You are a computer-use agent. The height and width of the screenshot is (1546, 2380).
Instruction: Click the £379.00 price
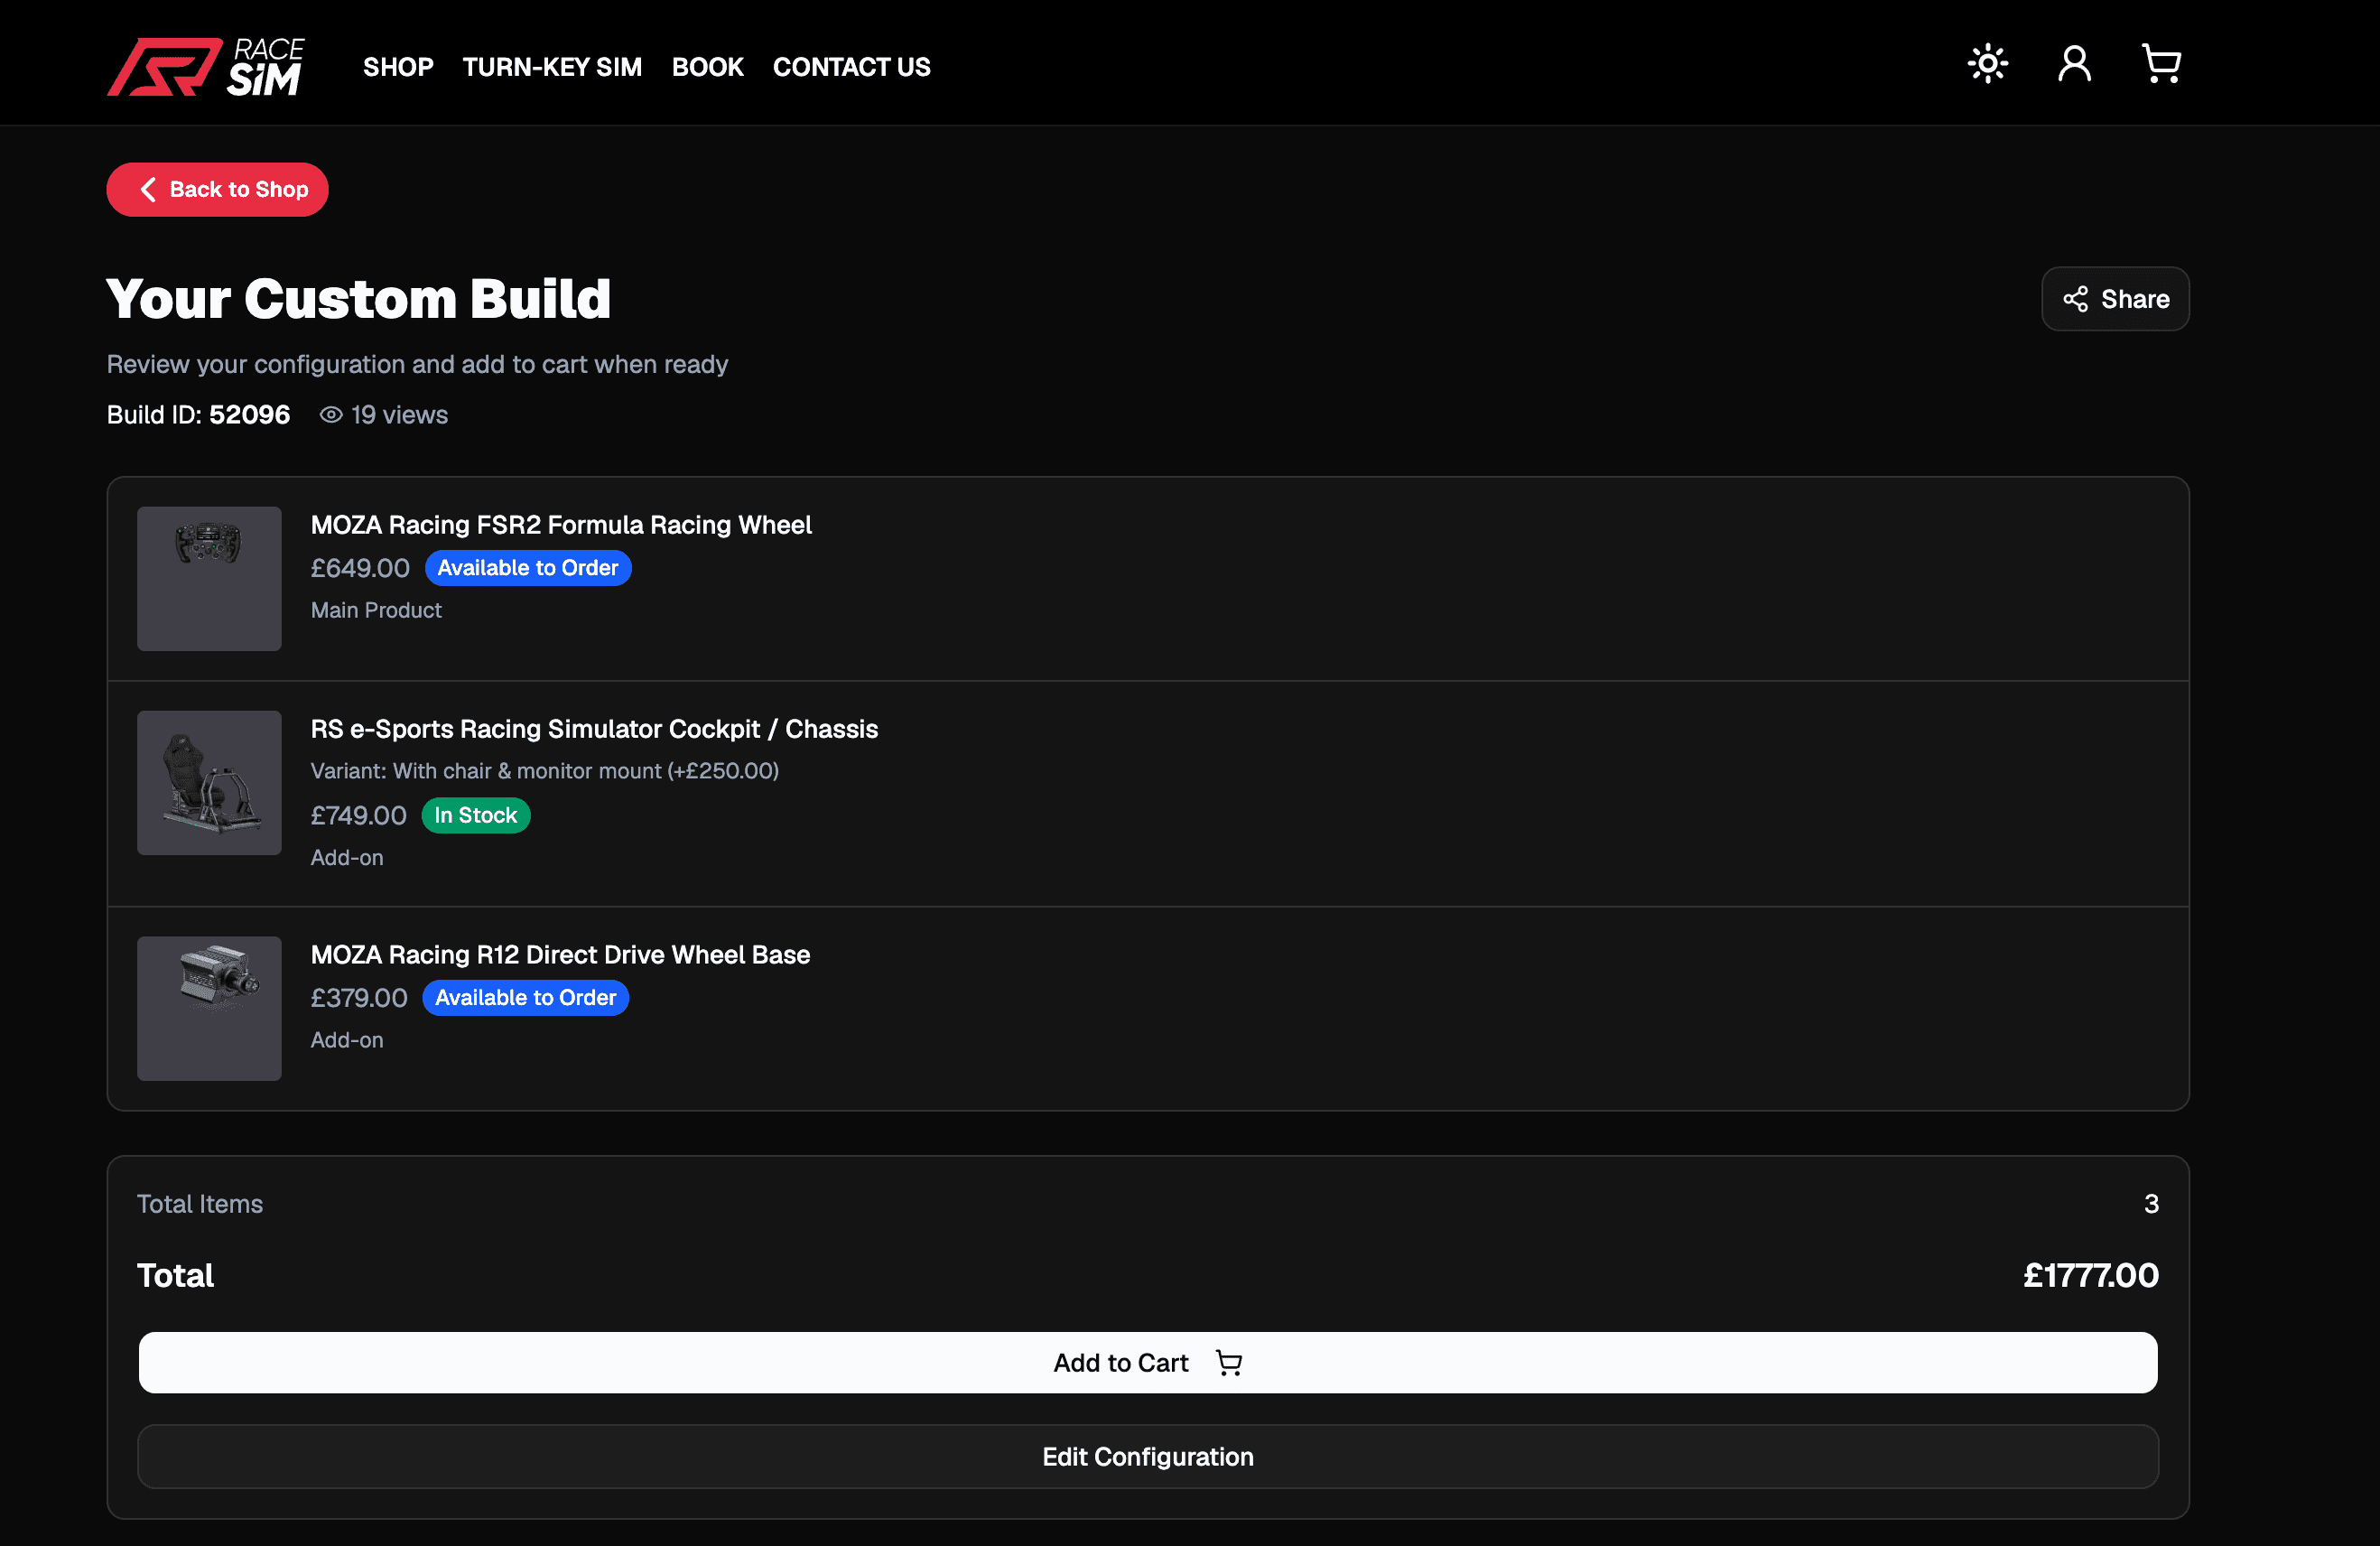click(x=359, y=998)
